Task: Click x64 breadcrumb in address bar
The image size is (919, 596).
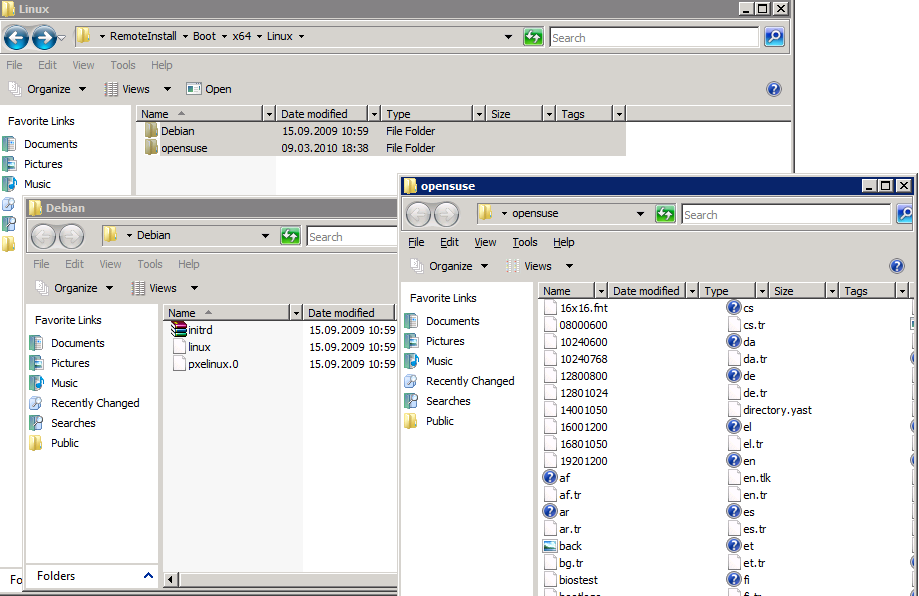Action: (241, 36)
